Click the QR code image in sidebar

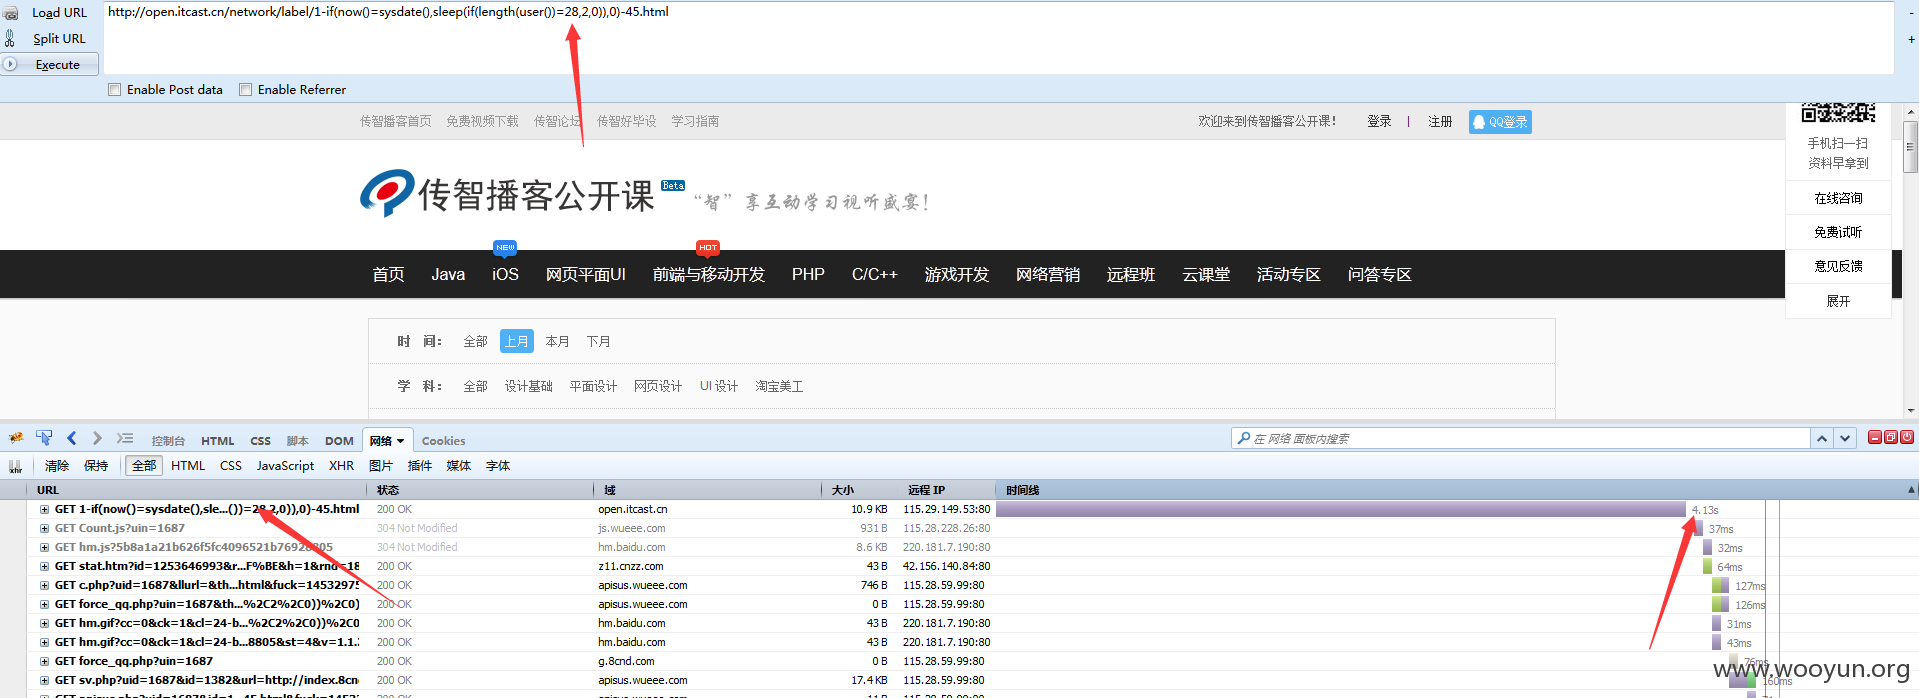pos(1838,112)
